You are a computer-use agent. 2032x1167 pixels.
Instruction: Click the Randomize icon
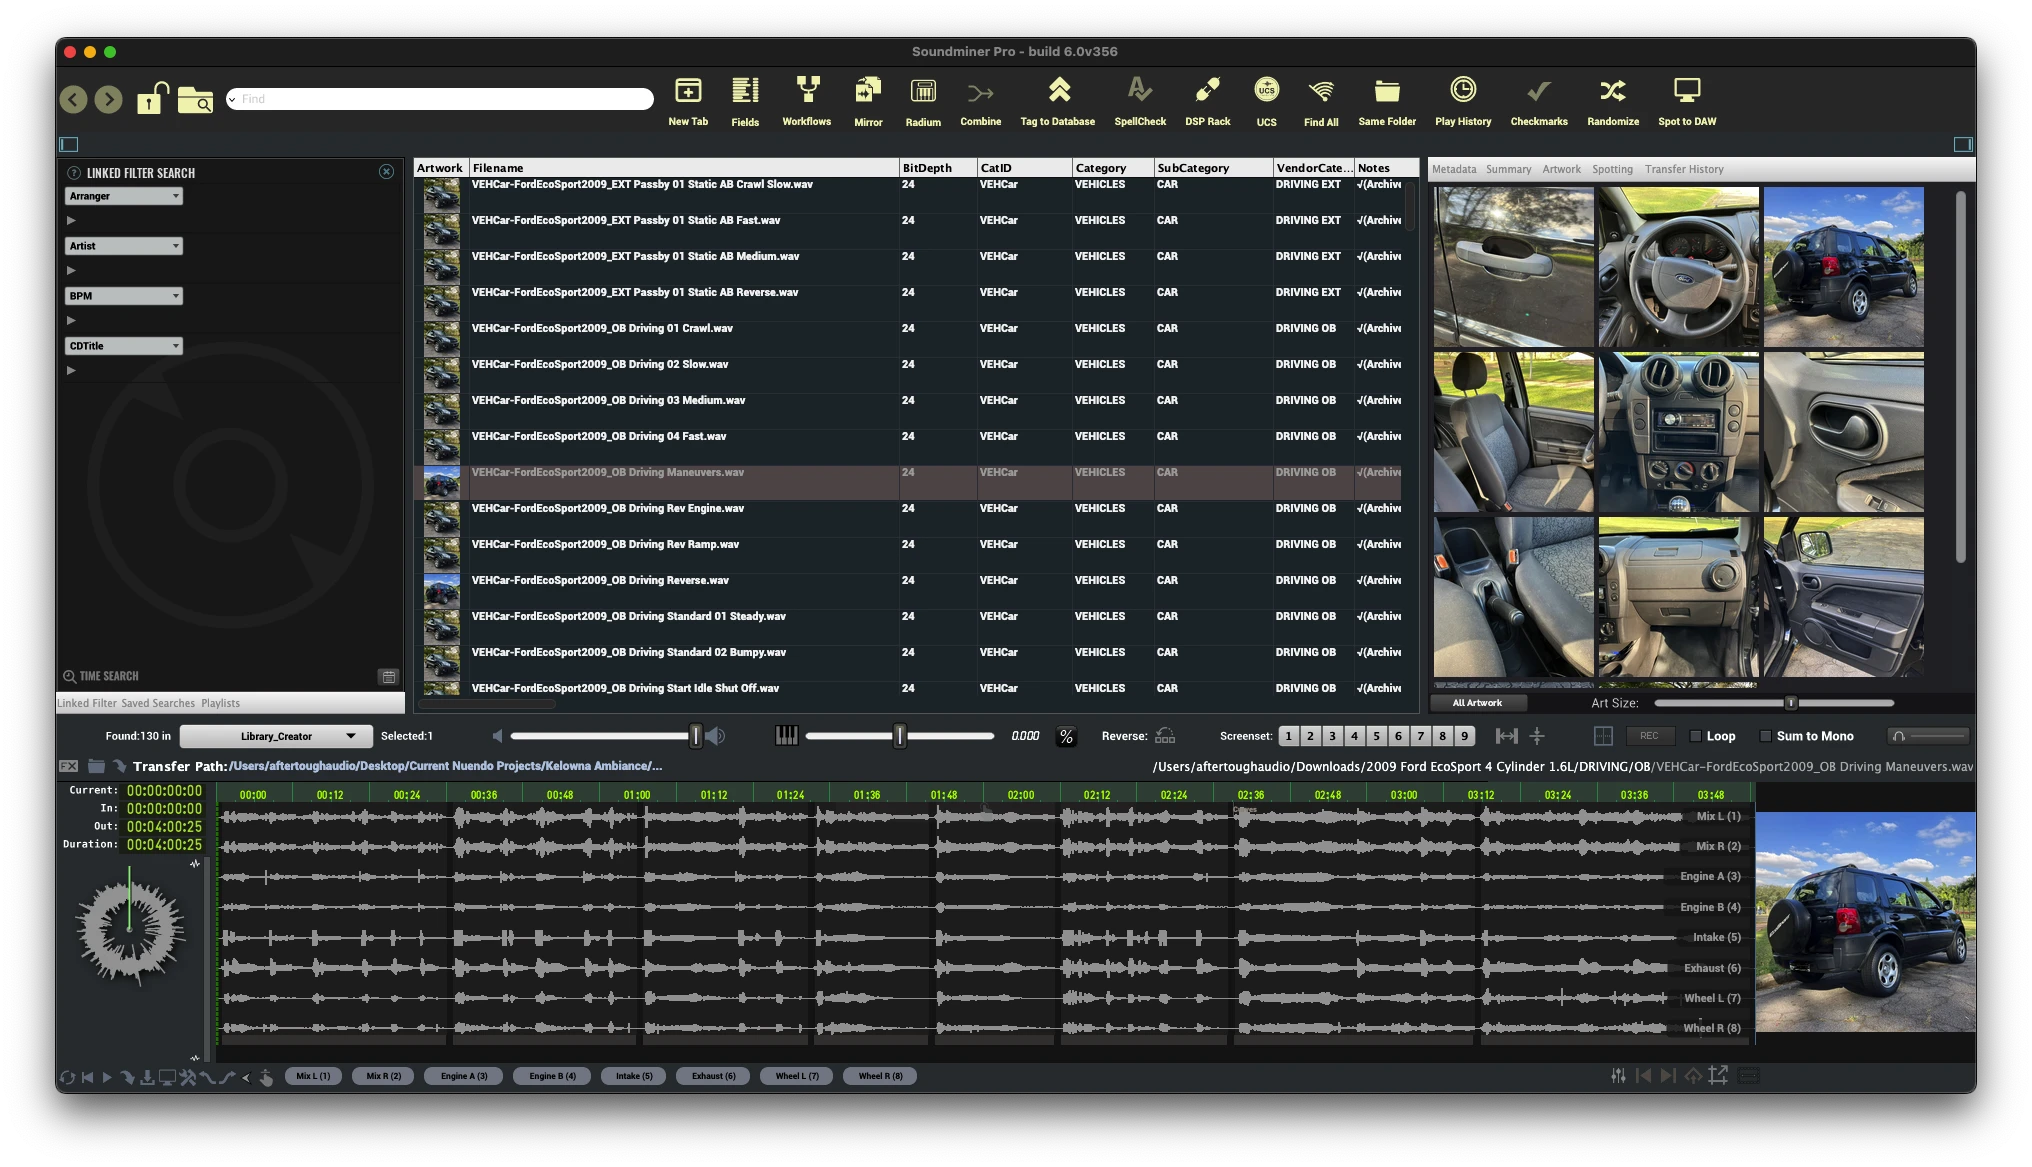click(x=1612, y=92)
